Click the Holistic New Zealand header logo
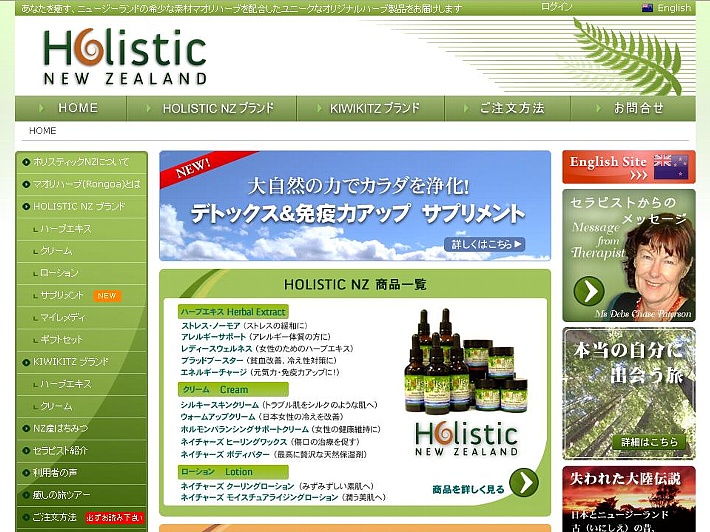The height and width of the screenshot is (532, 710). tap(125, 57)
